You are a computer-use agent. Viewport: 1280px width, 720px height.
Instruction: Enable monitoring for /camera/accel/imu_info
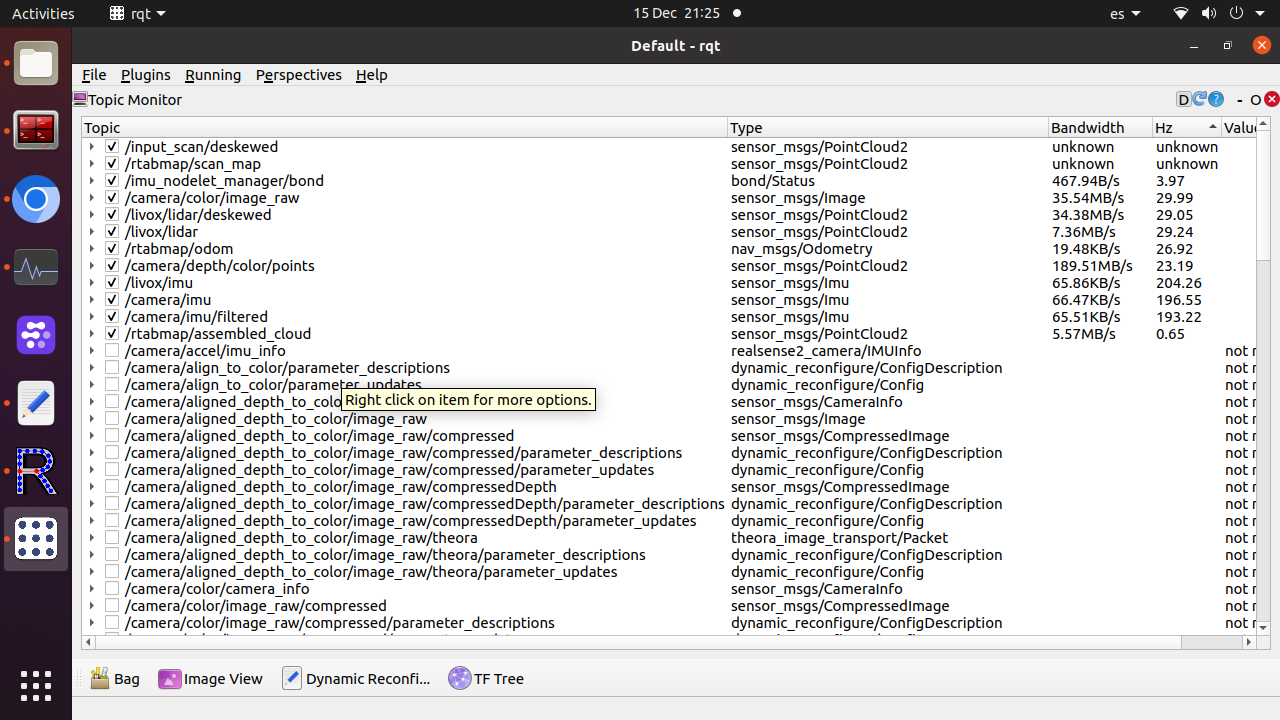click(x=112, y=351)
